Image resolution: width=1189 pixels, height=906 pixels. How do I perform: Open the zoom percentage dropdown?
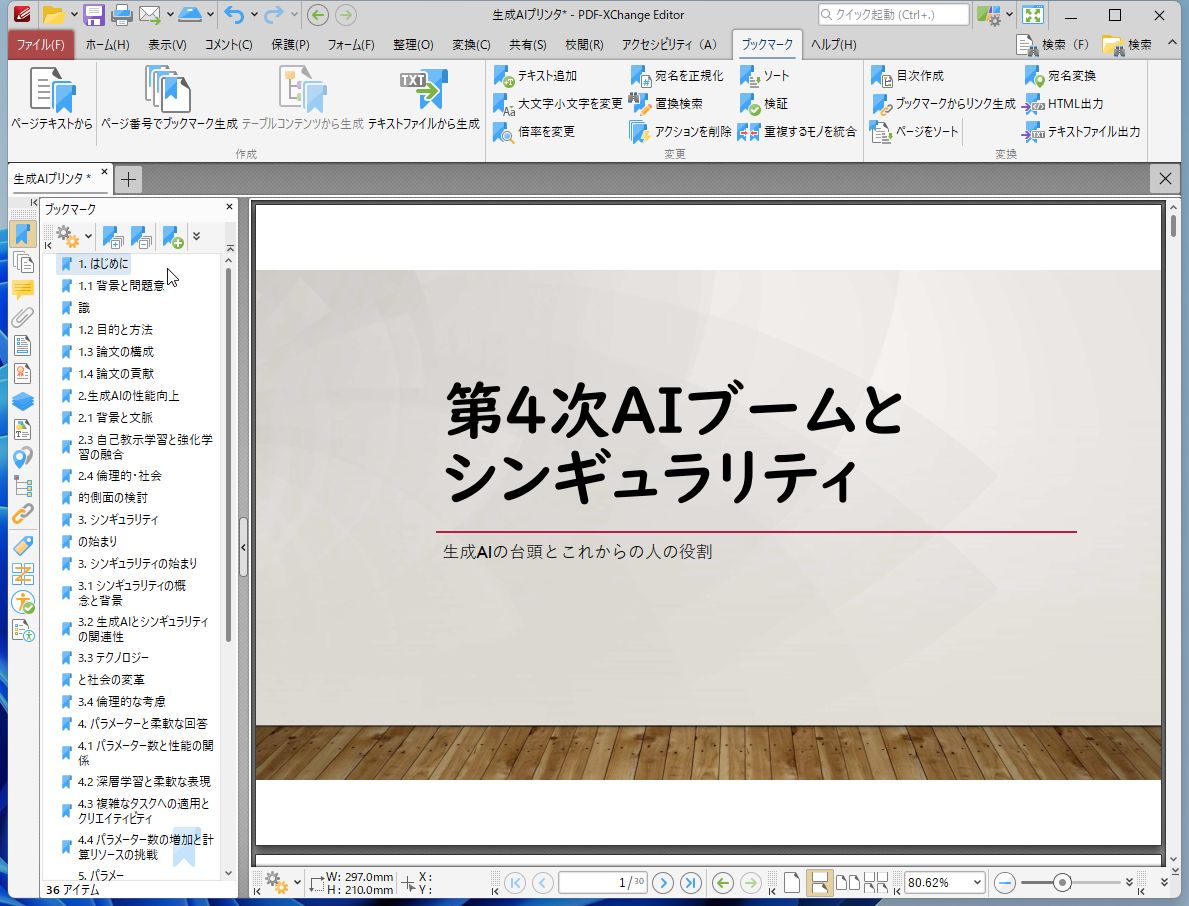[977, 882]
